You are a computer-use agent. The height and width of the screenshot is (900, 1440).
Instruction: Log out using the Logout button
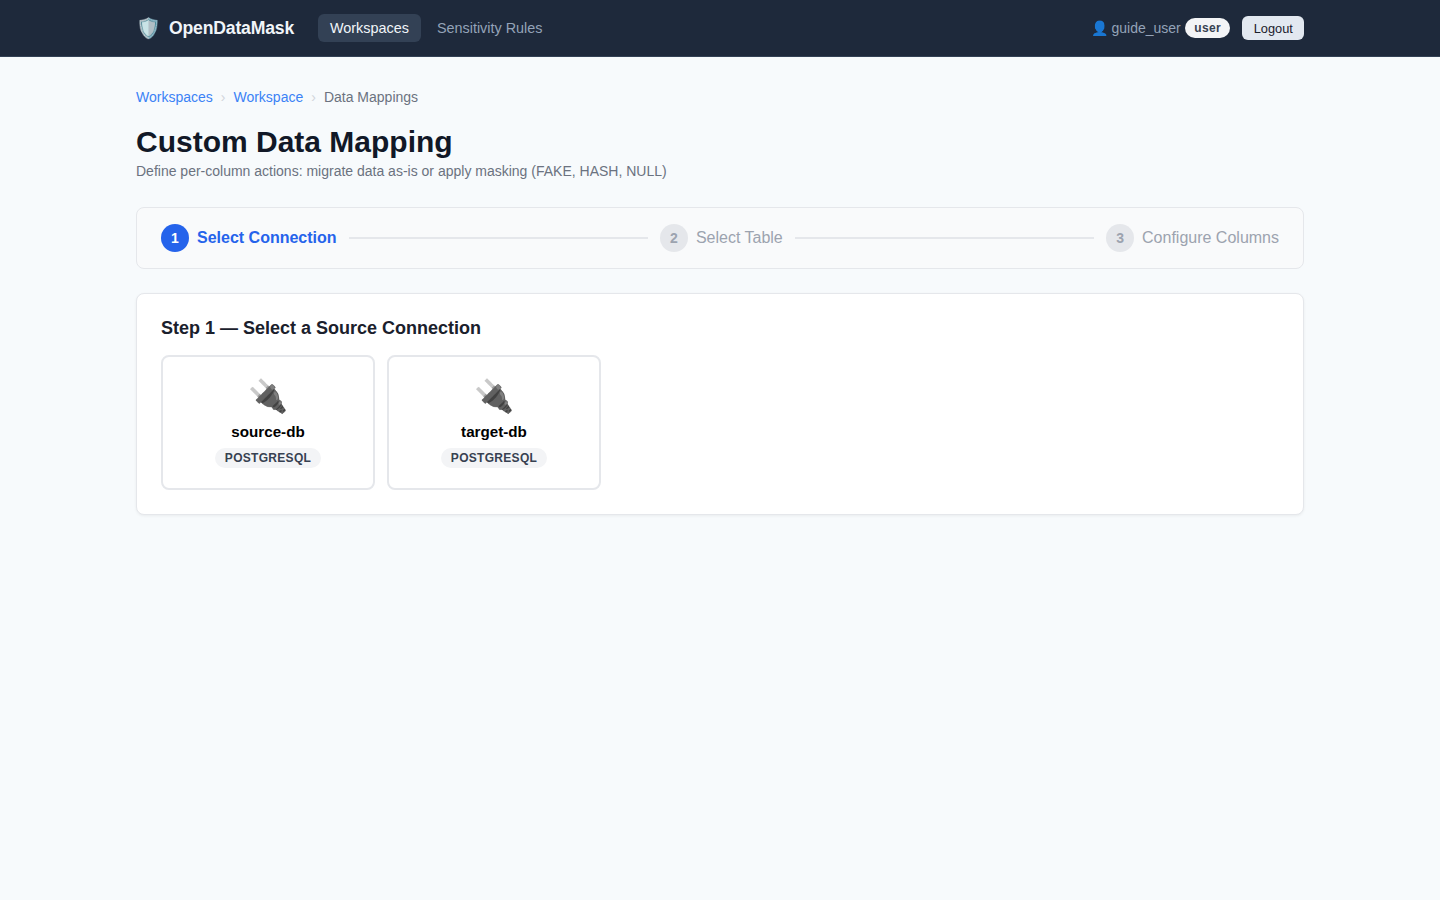[1273, 28]
